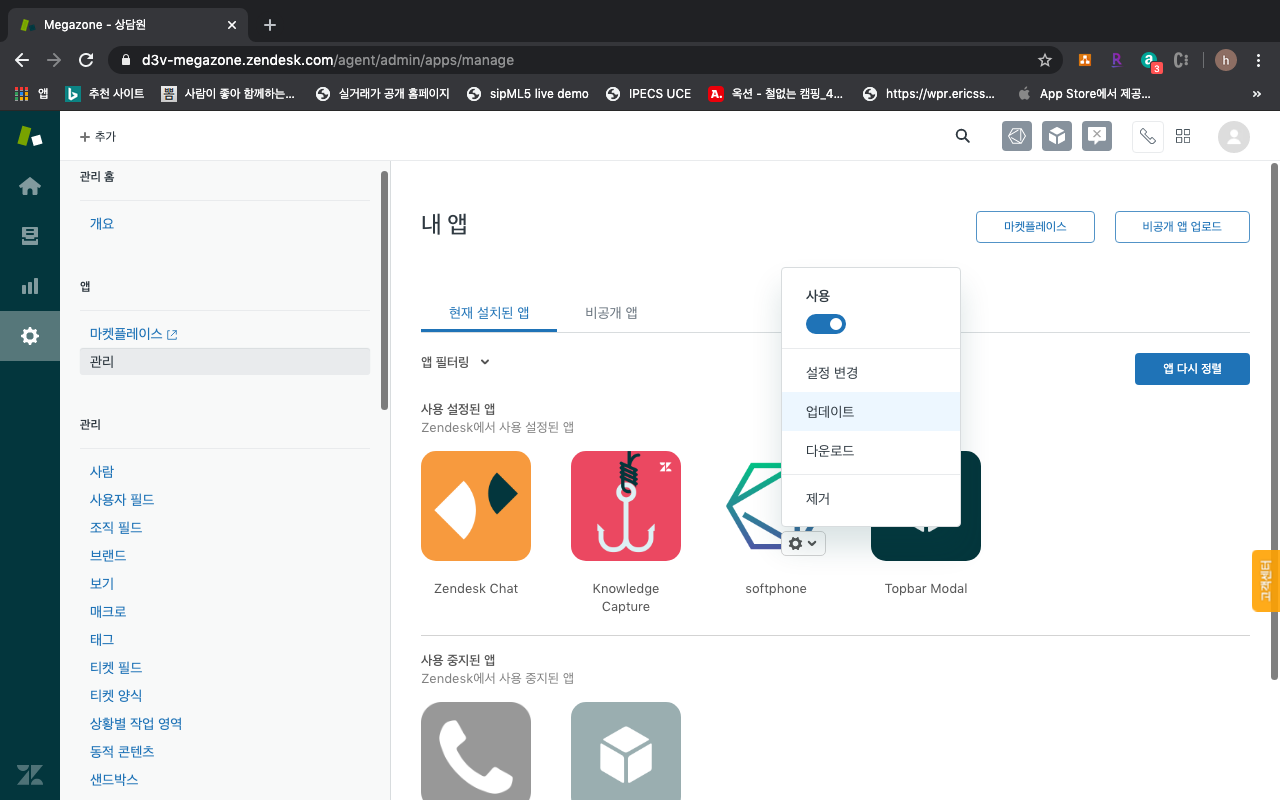Select the Admin gear icon in sidebar
This screenshot has width=1280, height=800.
[x=30, y=336]
